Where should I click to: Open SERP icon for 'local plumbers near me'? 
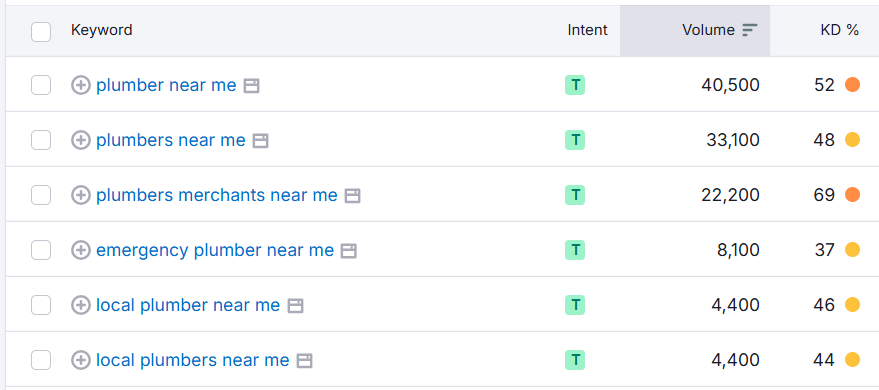coord(304,360)
